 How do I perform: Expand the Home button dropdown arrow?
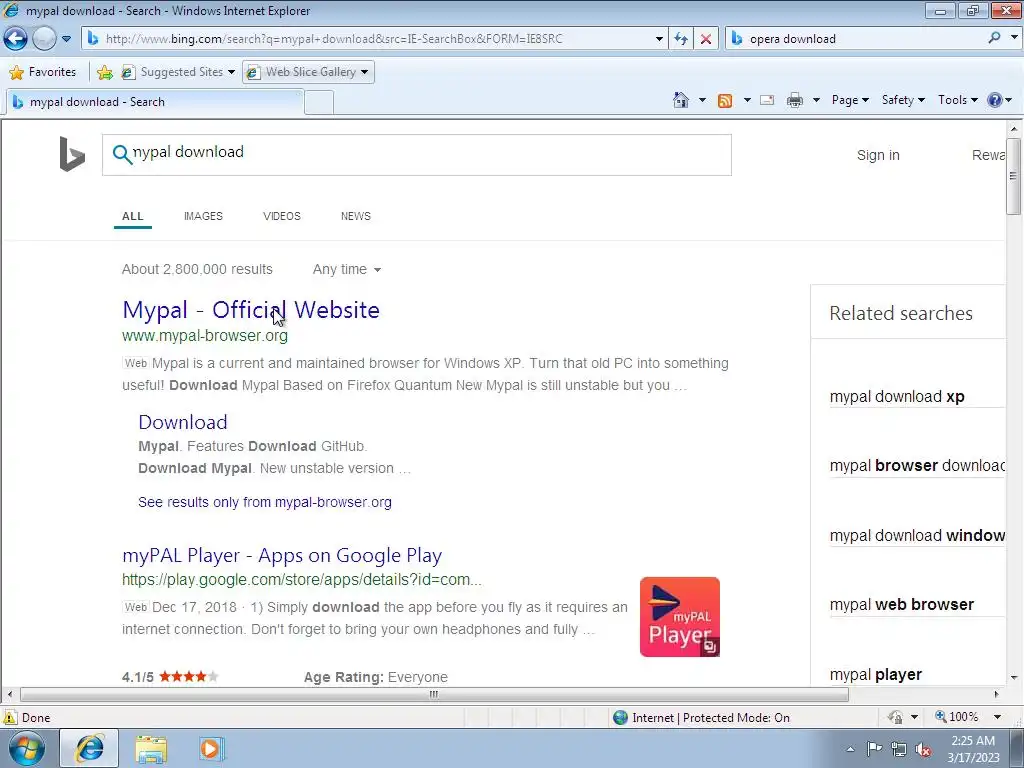coord(702,100)
